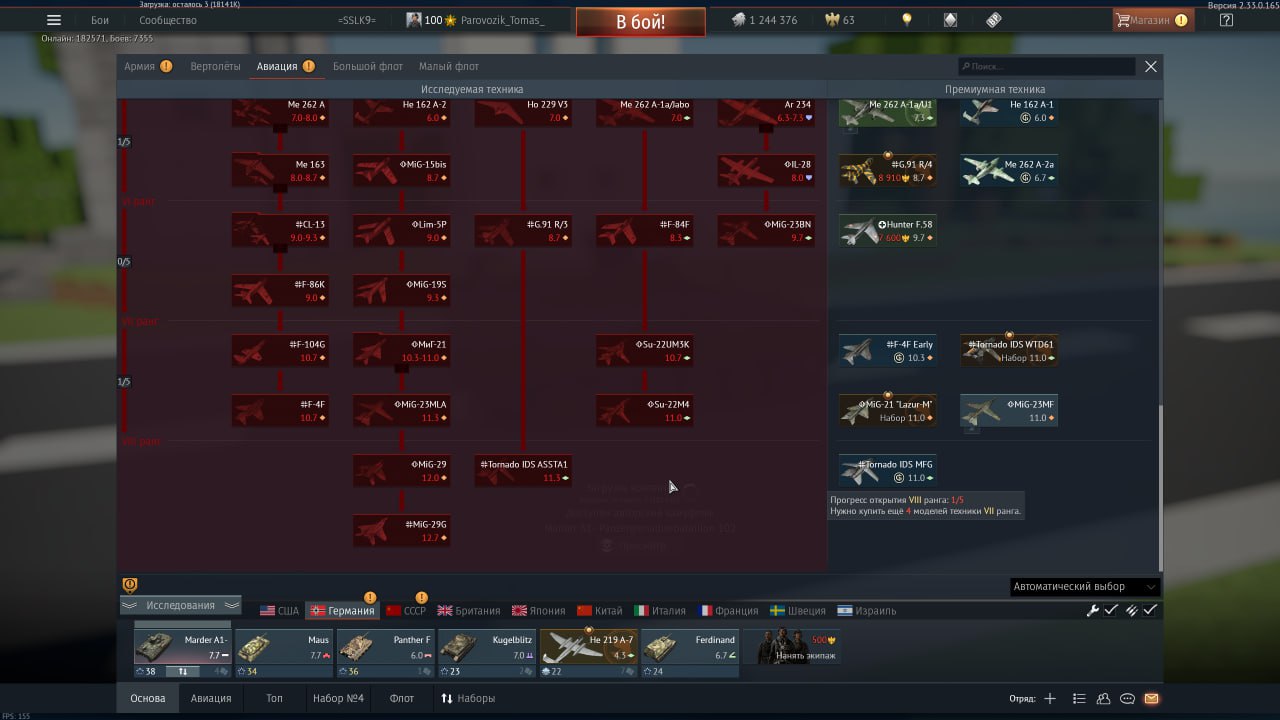Open the hamburger main menu
The width and height of the screenshot is (1280, 720).
54,20
